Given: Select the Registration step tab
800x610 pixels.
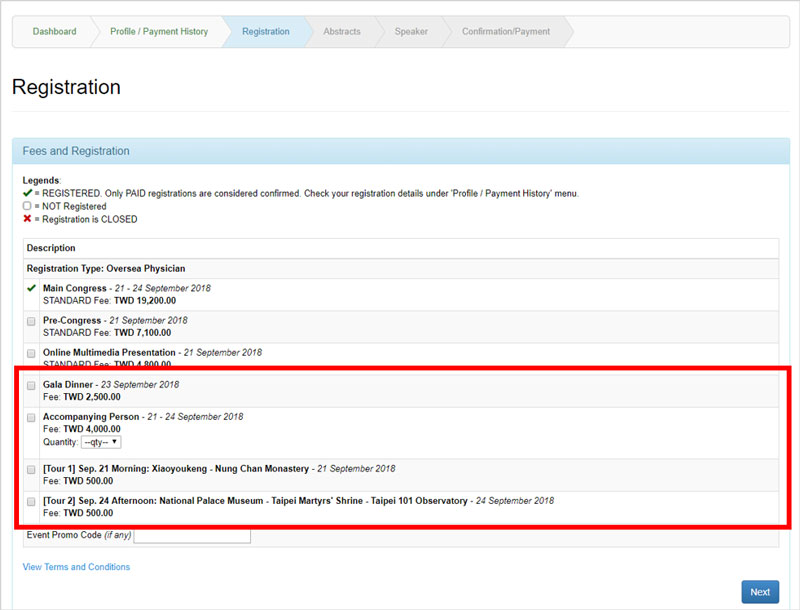Looking at the screenshot, I should [265, 32].
